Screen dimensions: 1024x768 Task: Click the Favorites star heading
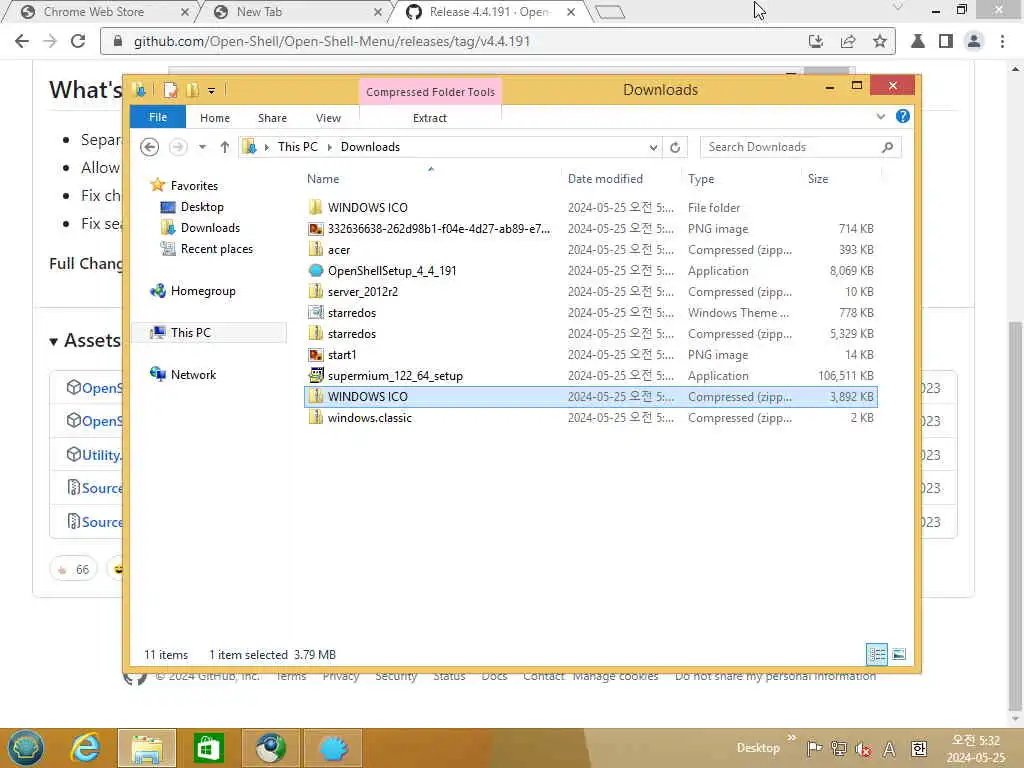click(193, 185)
